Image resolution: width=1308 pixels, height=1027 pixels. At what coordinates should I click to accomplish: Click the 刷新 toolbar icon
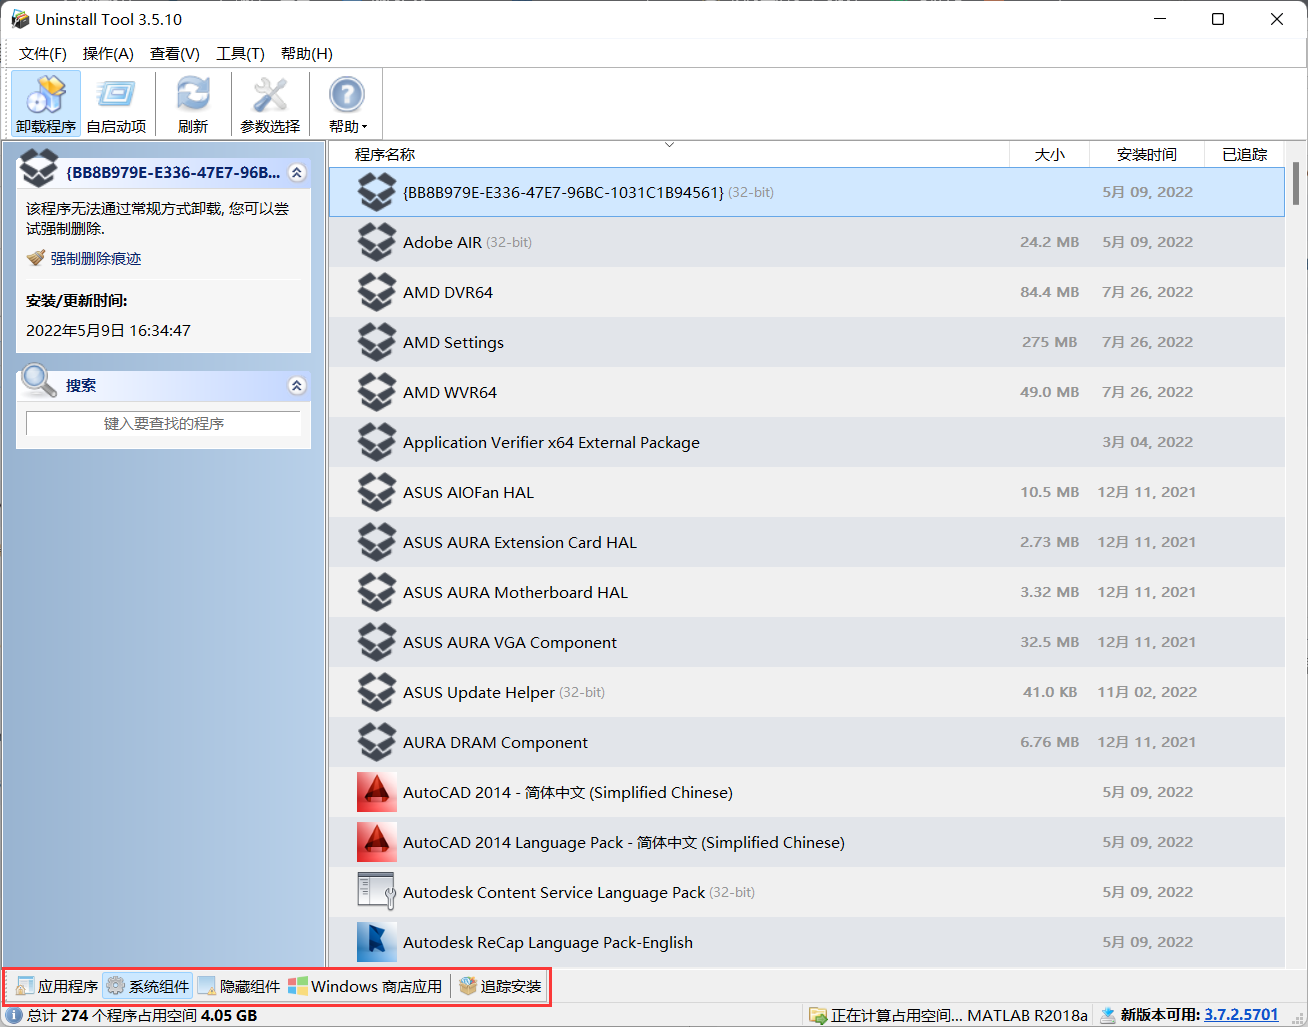(x=192, y=95)
